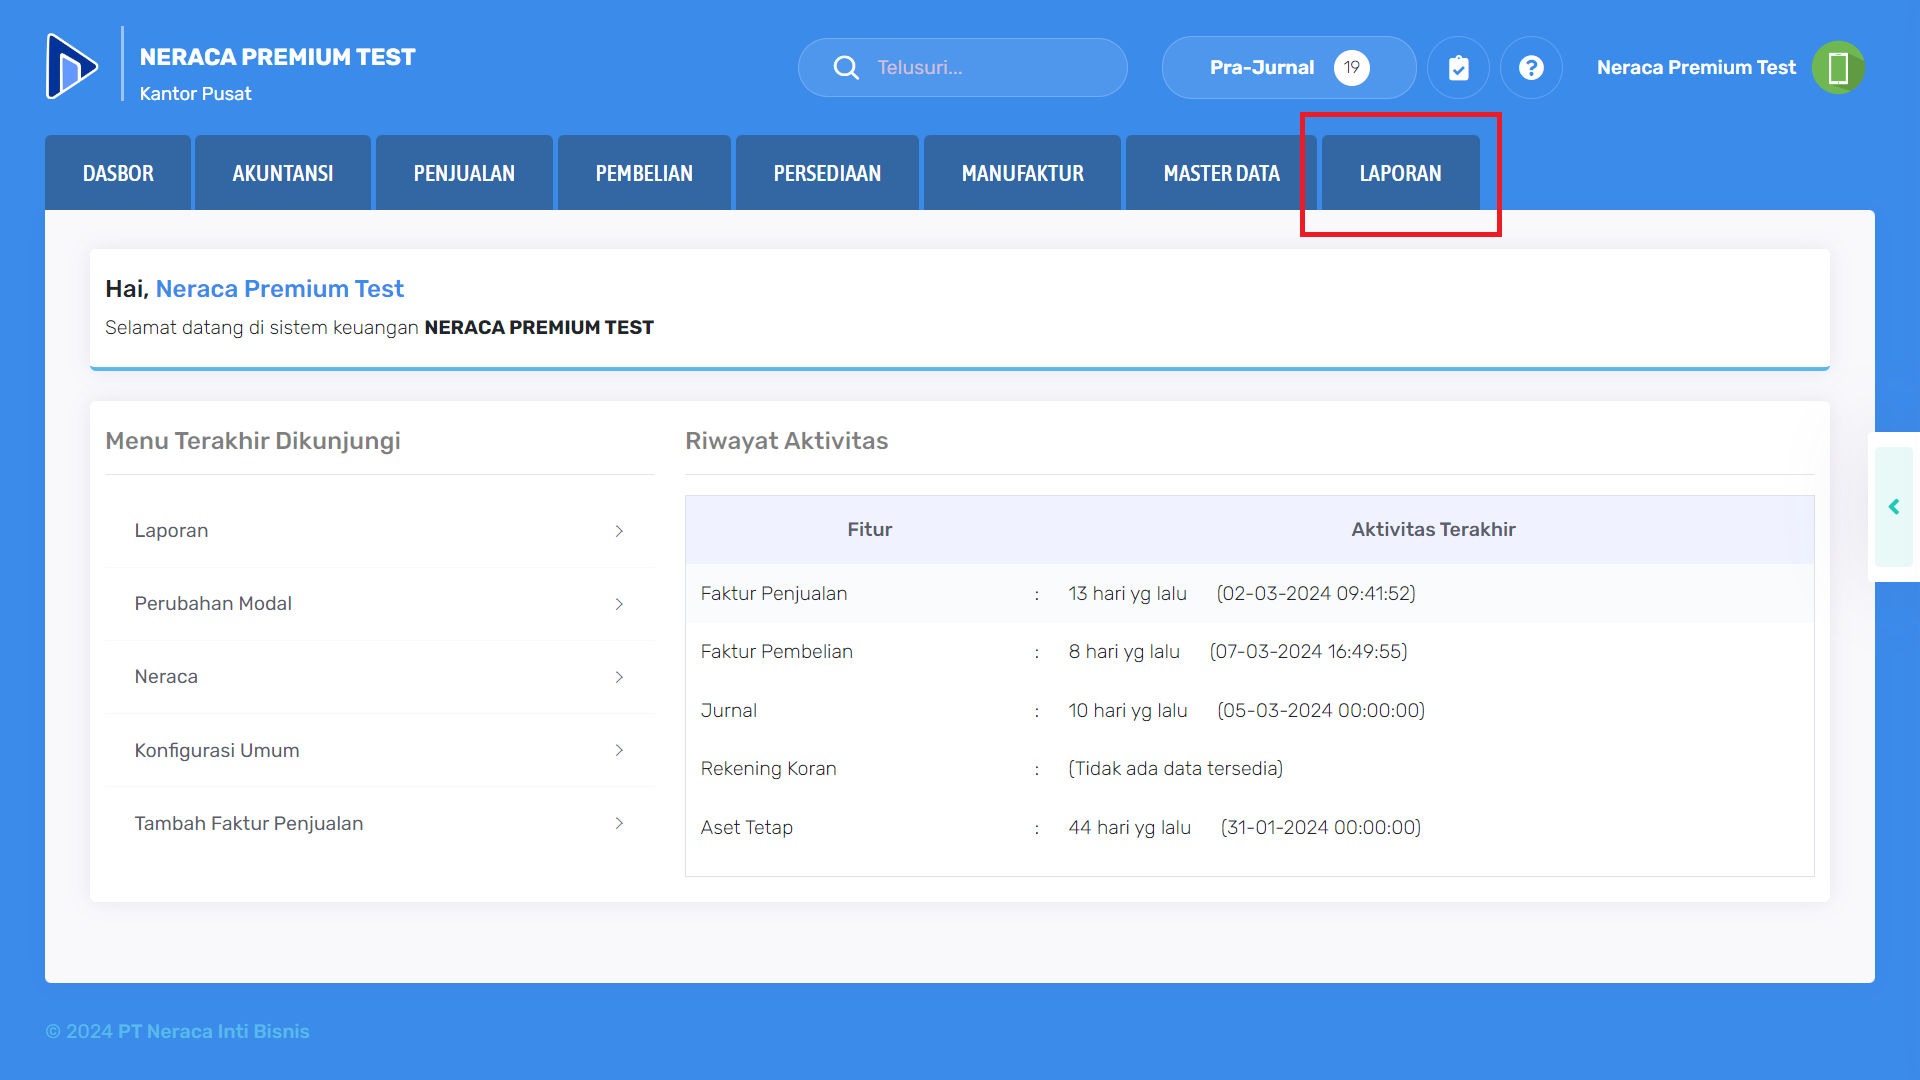Open the Penjualan menu
The width and height of the screenshot is (1920, 1080).
coord(464,173)
